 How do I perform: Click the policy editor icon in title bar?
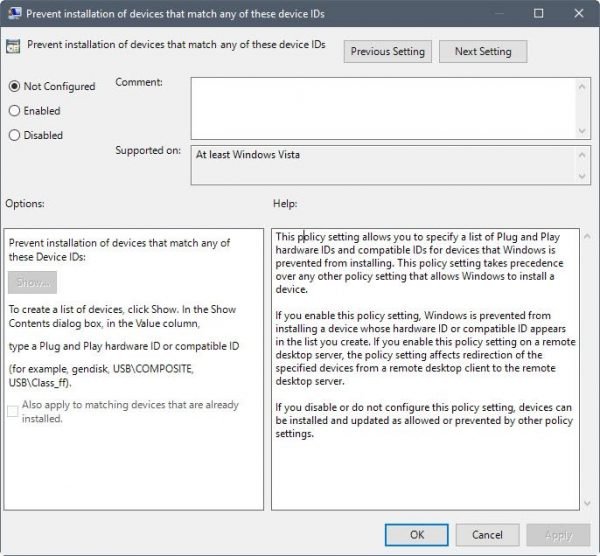13,13
